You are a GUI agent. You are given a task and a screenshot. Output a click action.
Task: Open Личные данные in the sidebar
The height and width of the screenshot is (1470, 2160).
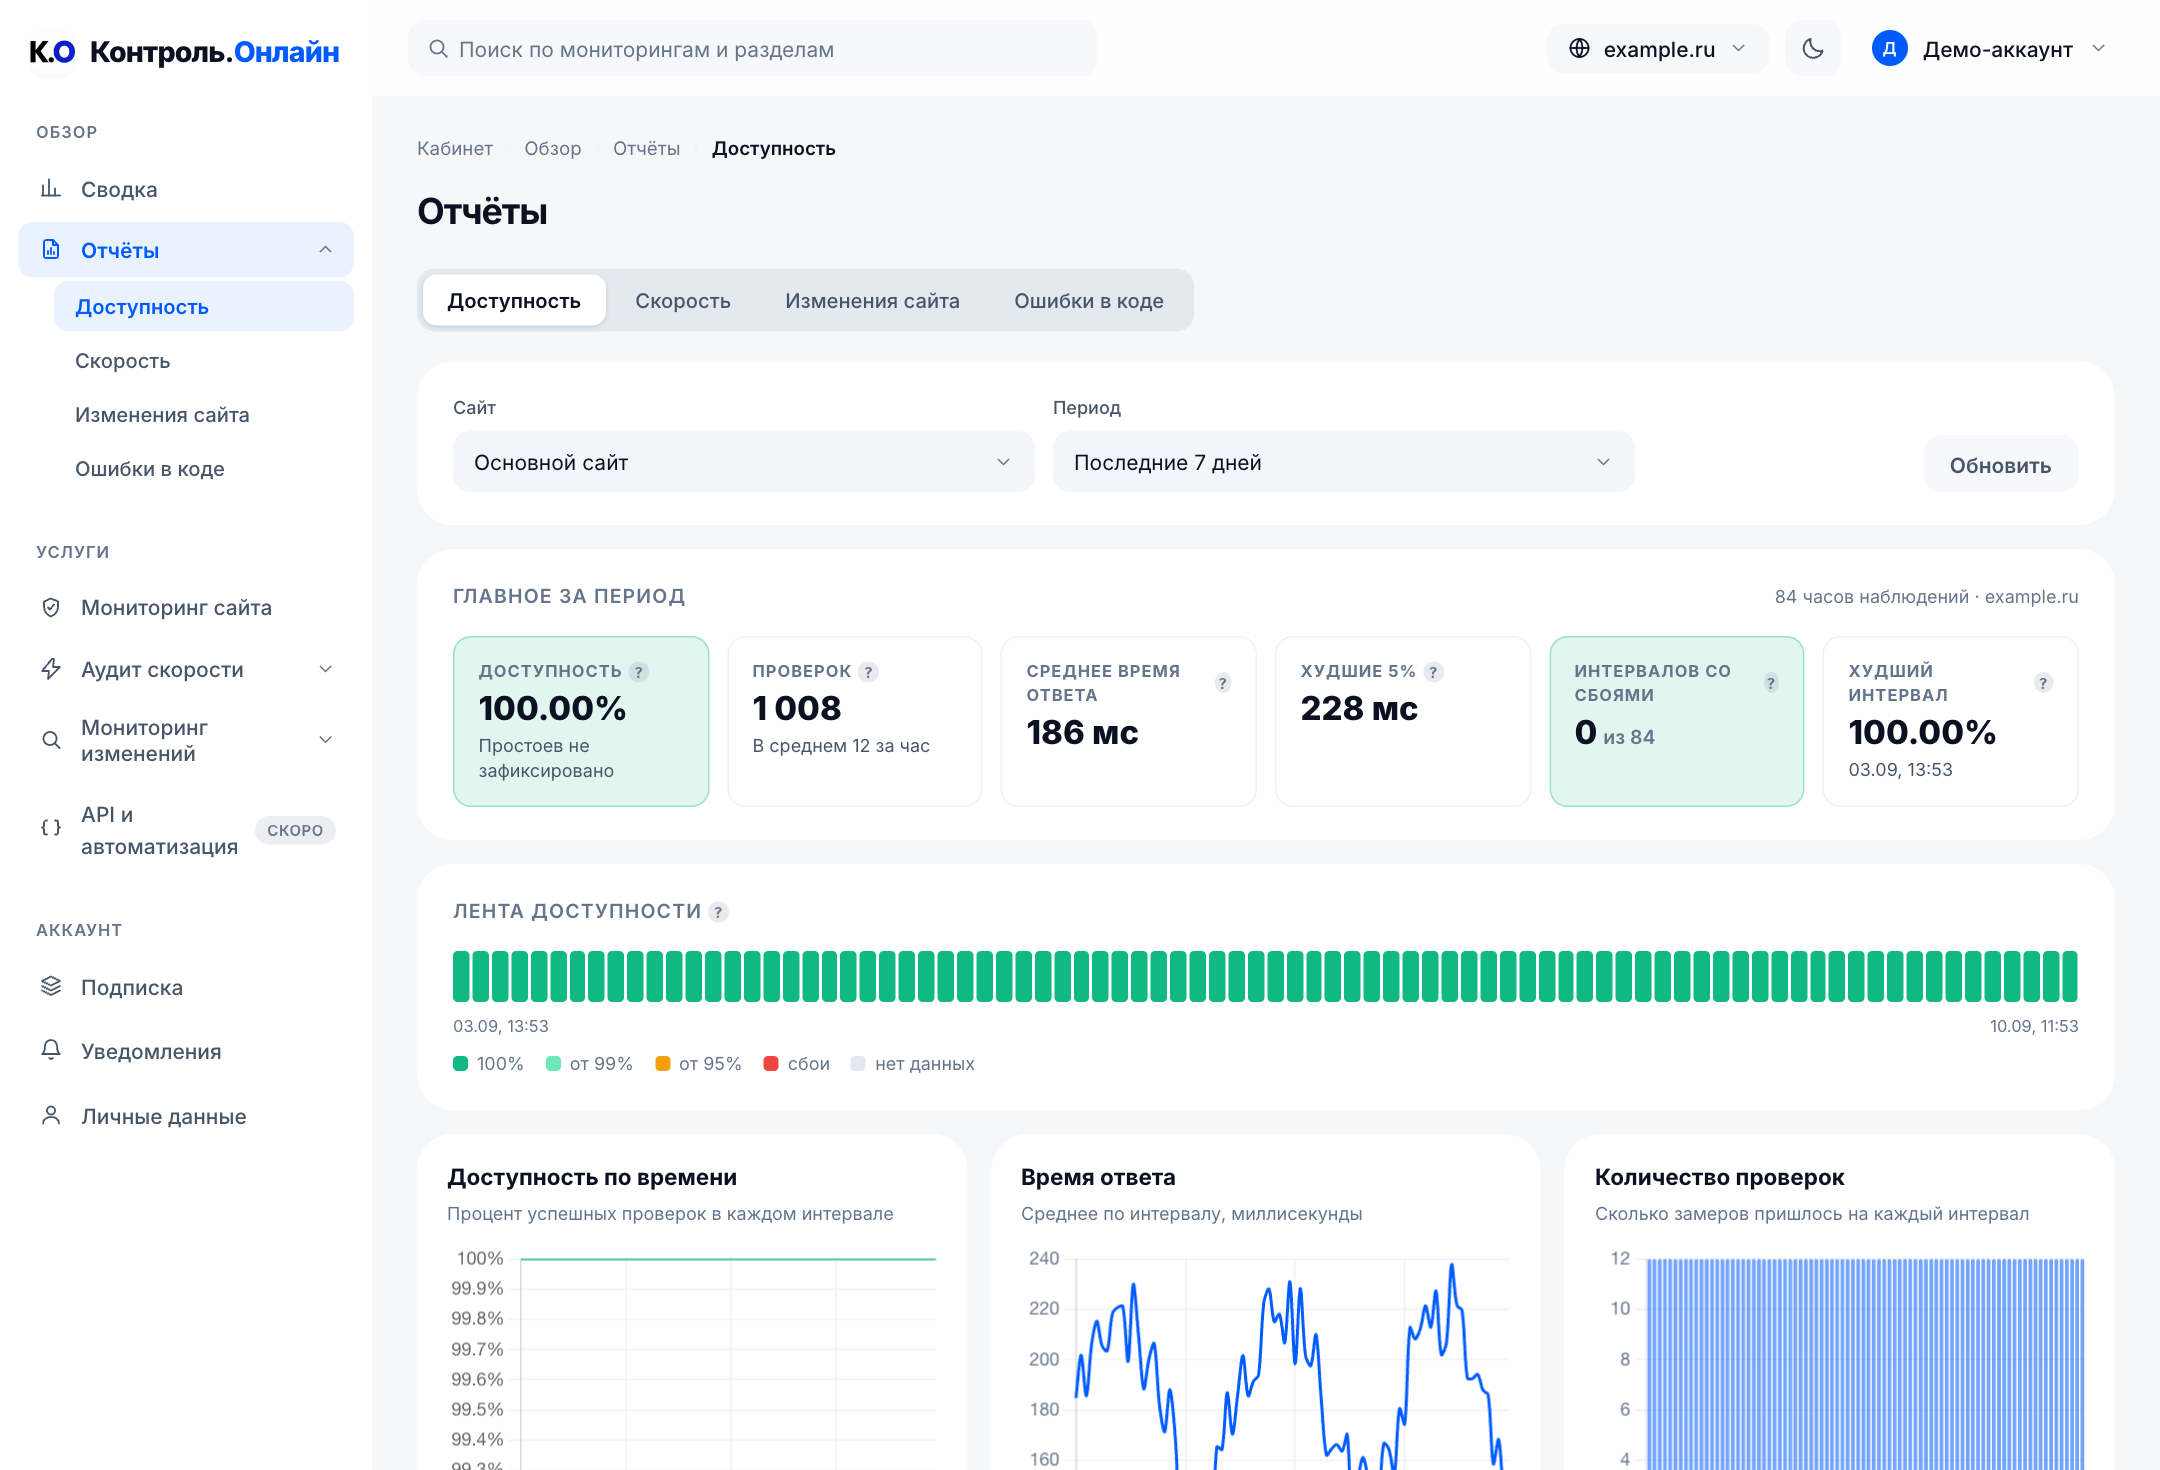[186, 1116]
